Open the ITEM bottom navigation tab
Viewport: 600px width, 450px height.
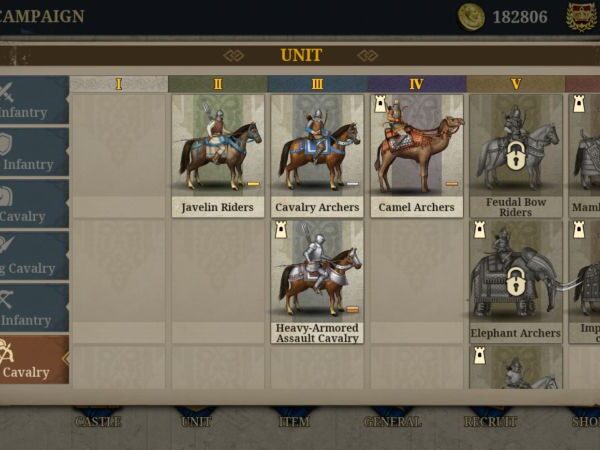[294, 420]
